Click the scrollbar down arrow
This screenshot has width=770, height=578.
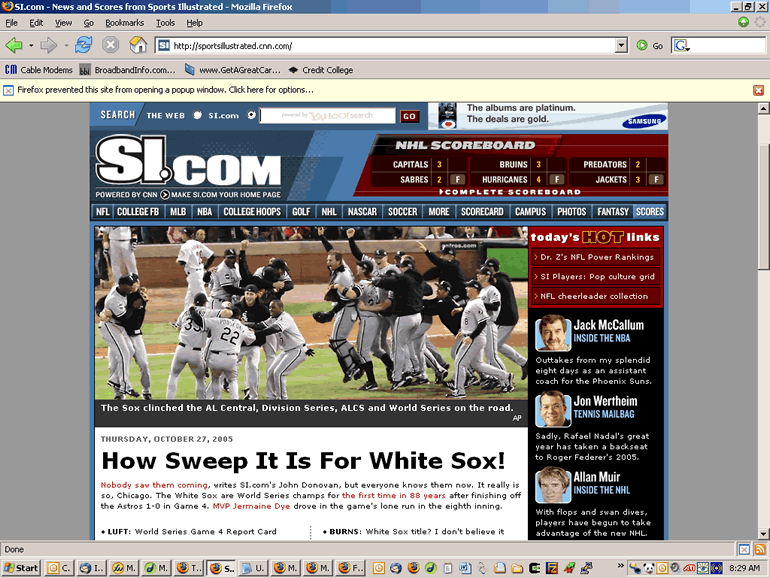[x=763, y=534]
